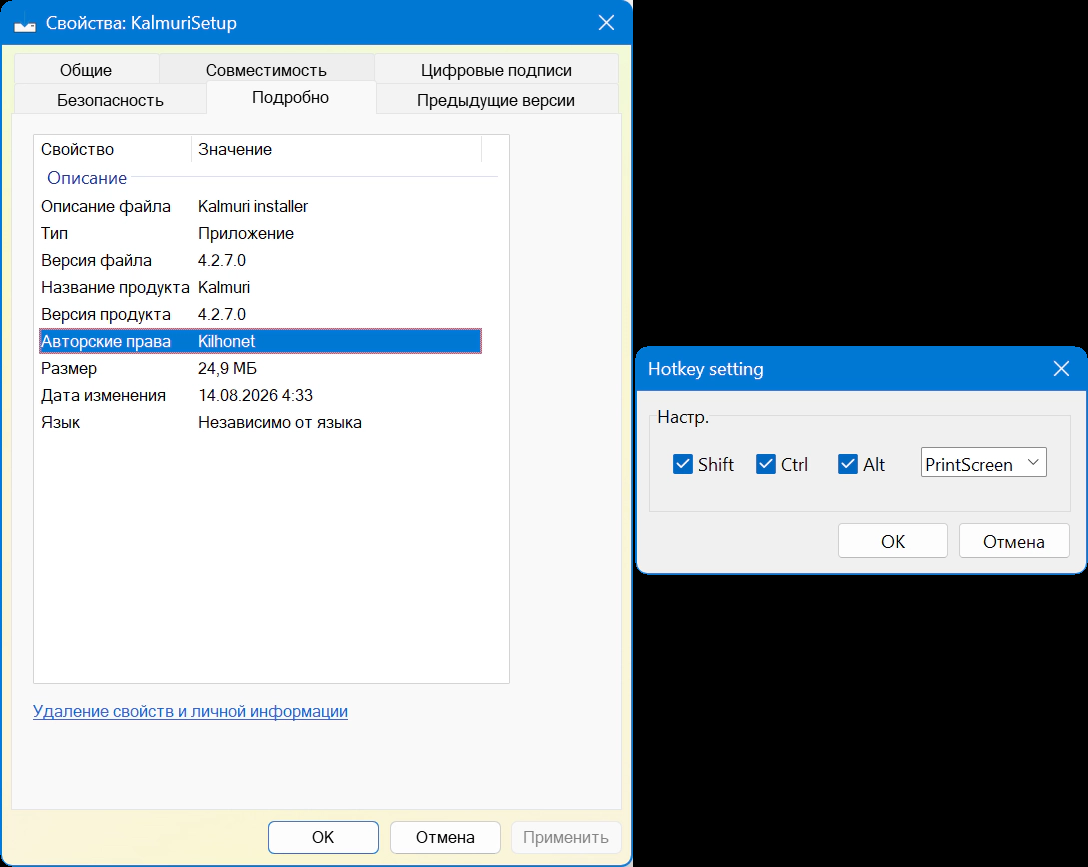Viewport: 1088px width, 867px height.
Task: Click the KalmuriSetup title bar icon
Action: (25, 24)
